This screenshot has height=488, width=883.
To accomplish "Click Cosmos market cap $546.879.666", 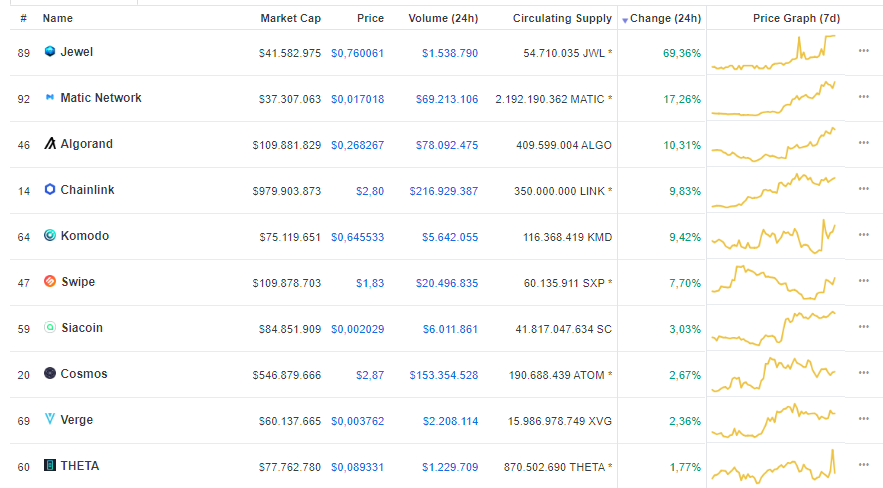I will [287, 375].
